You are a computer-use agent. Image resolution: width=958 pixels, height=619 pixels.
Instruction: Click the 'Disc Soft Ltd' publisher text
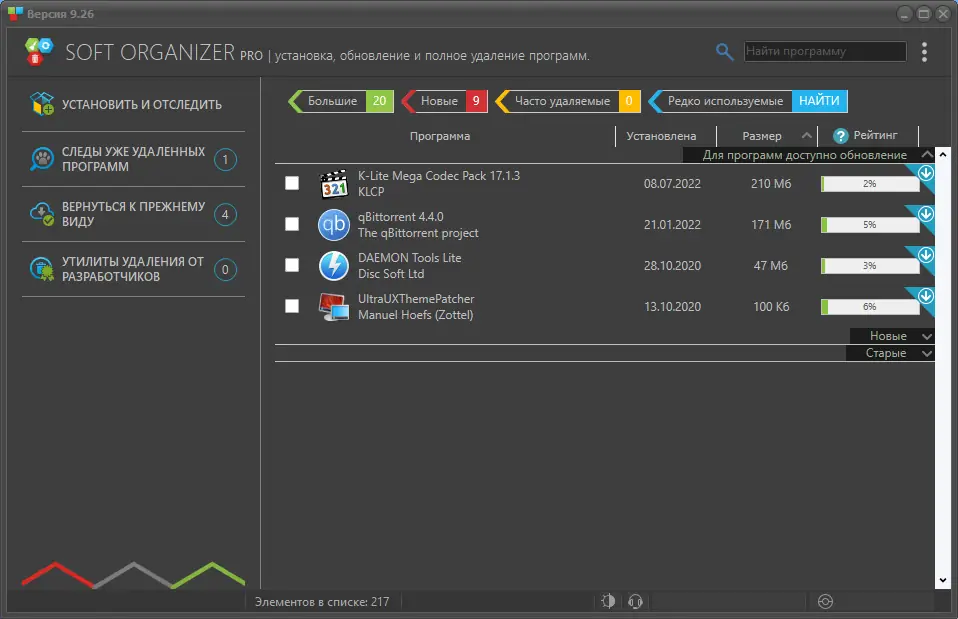[x=391, y=274]
